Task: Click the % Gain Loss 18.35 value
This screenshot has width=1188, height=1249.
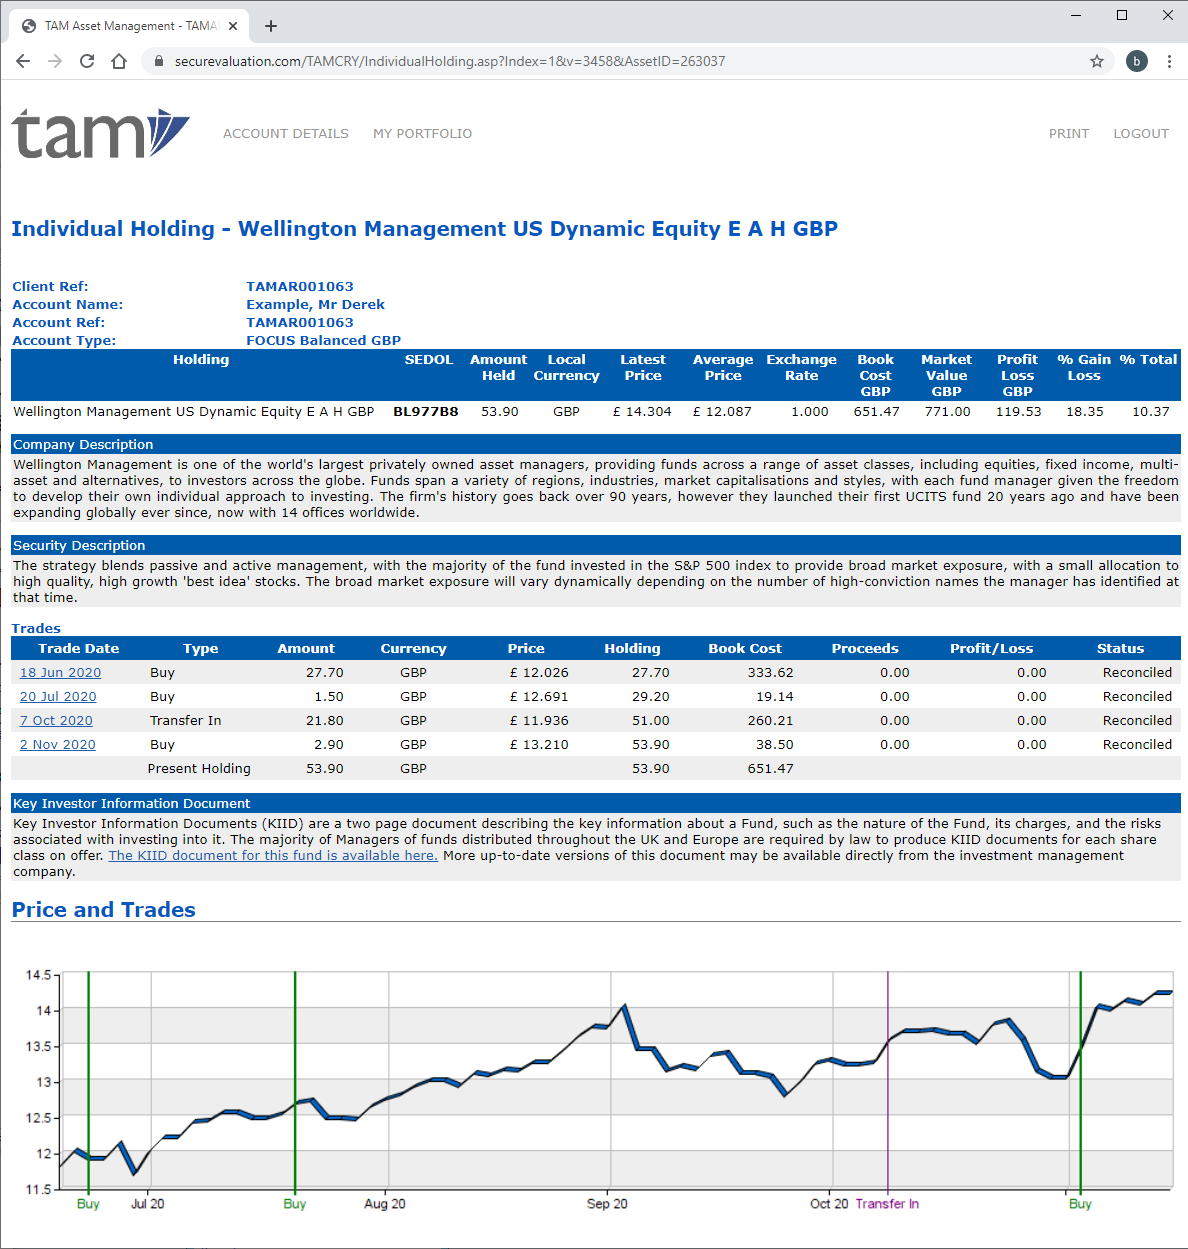Action: coord(1085,412)
